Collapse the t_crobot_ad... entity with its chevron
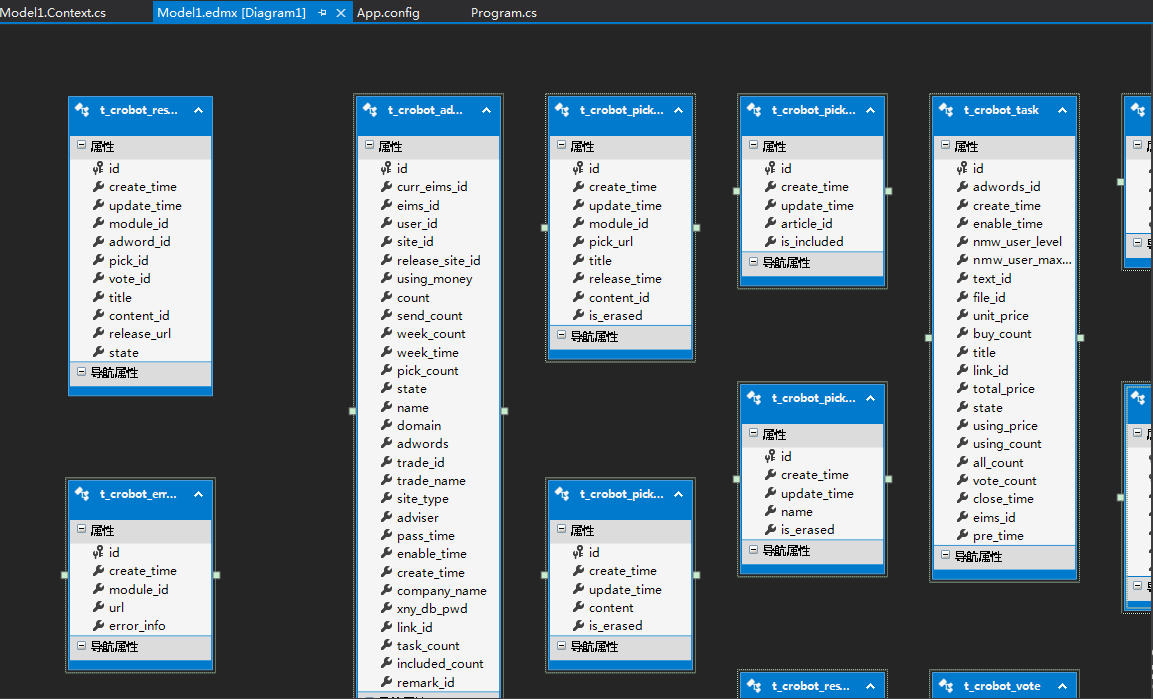The height and width of the screenshot is (699, 1153). click(x=486, y=110)
